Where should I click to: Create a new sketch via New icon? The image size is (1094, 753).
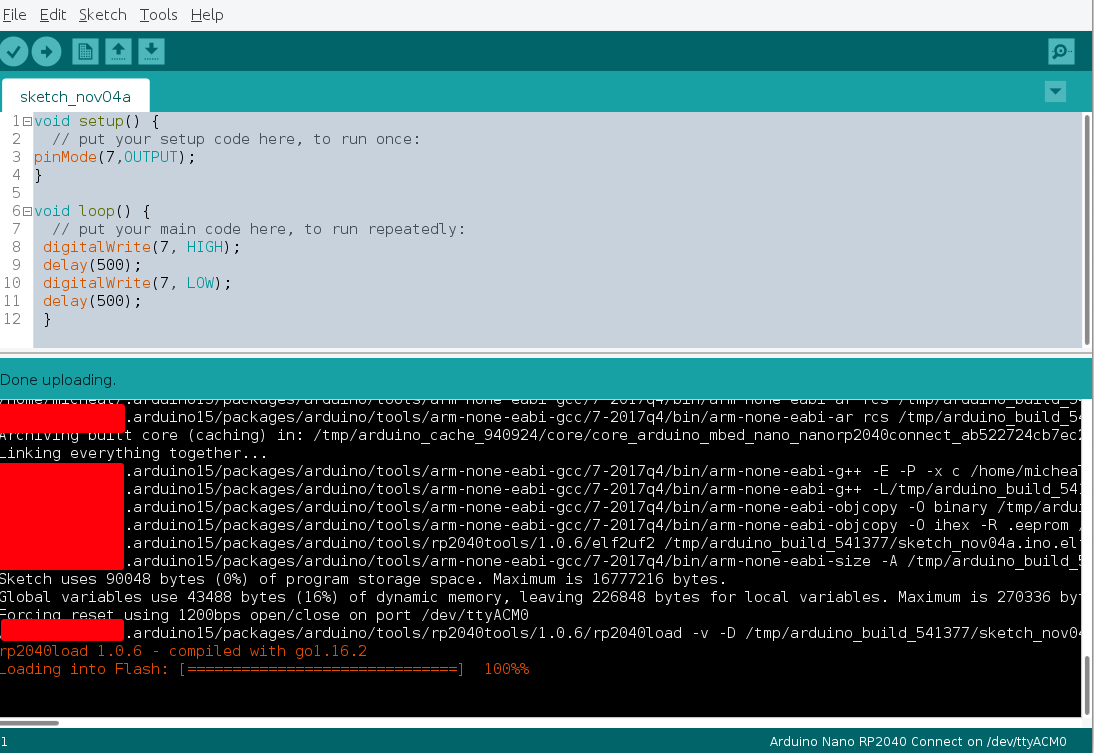point(85,50)
